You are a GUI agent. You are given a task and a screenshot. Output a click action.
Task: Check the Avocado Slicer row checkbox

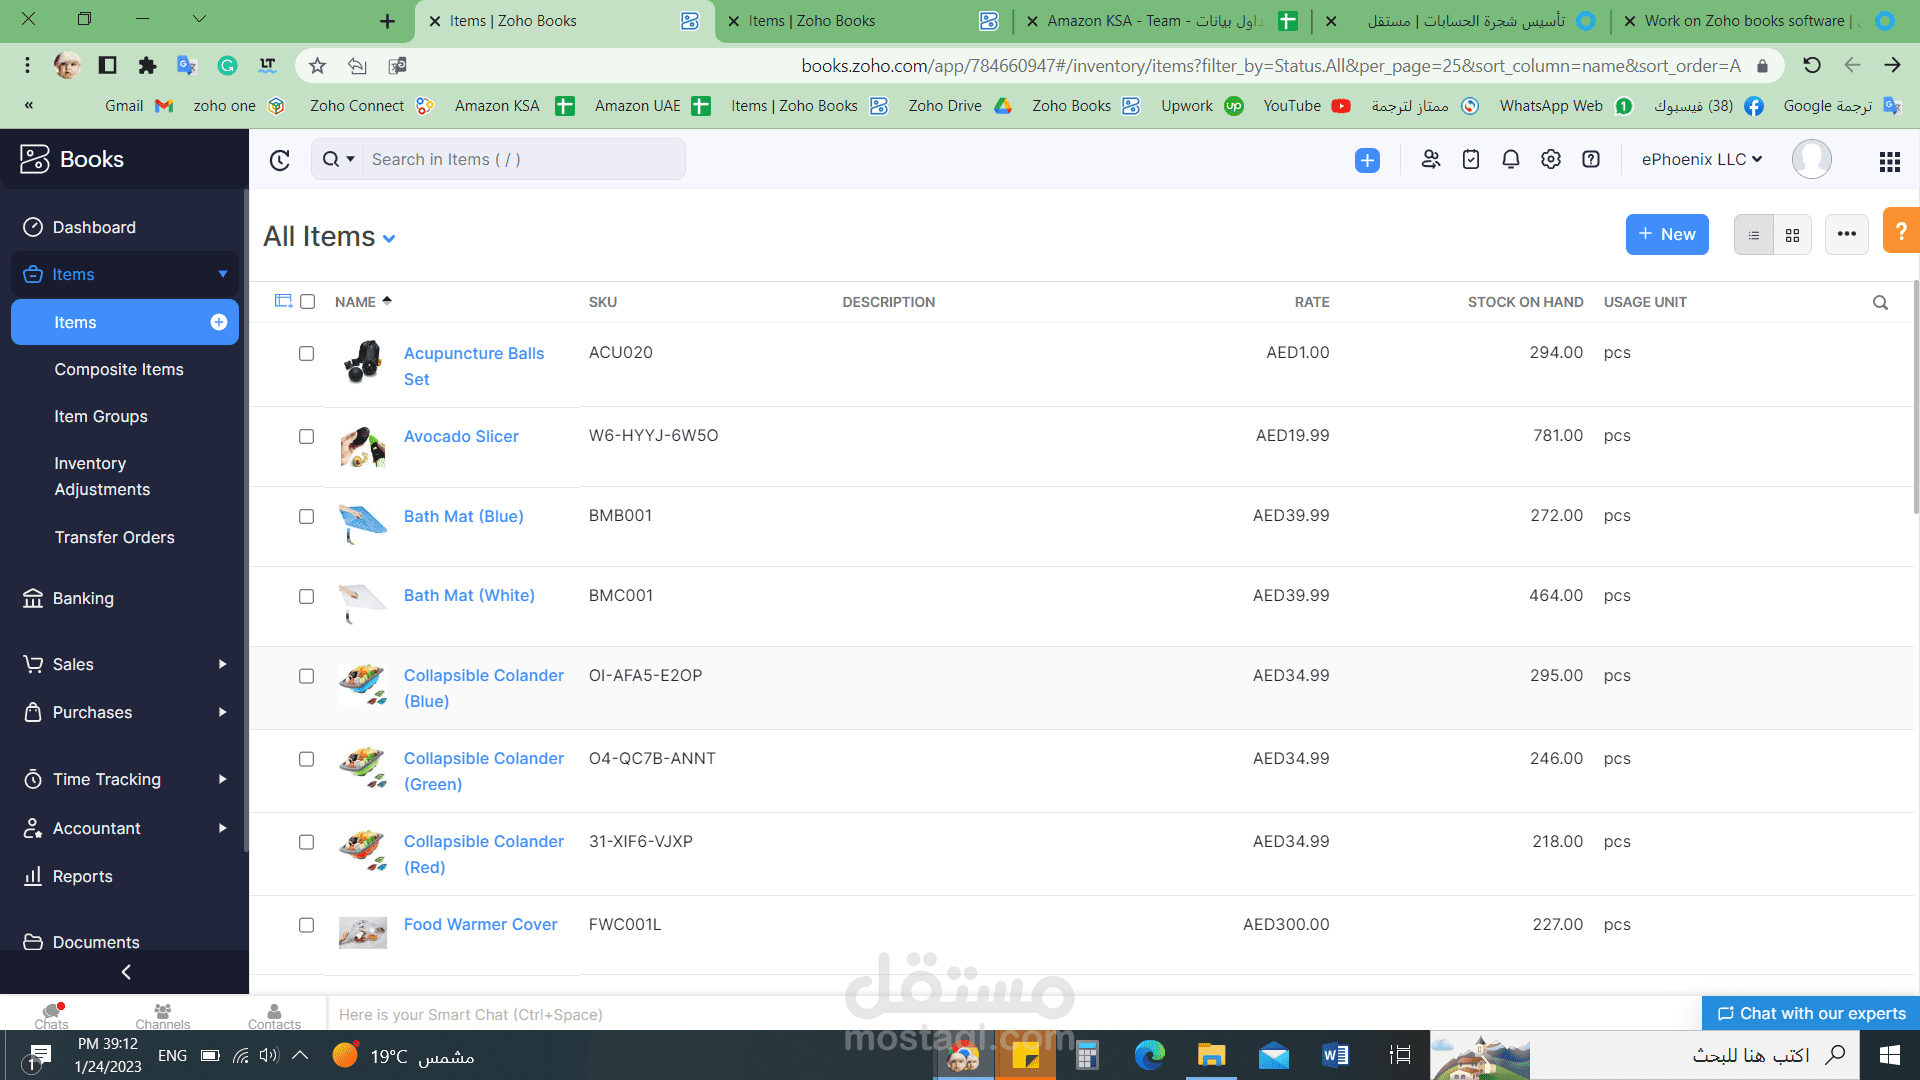coord(306,437)
